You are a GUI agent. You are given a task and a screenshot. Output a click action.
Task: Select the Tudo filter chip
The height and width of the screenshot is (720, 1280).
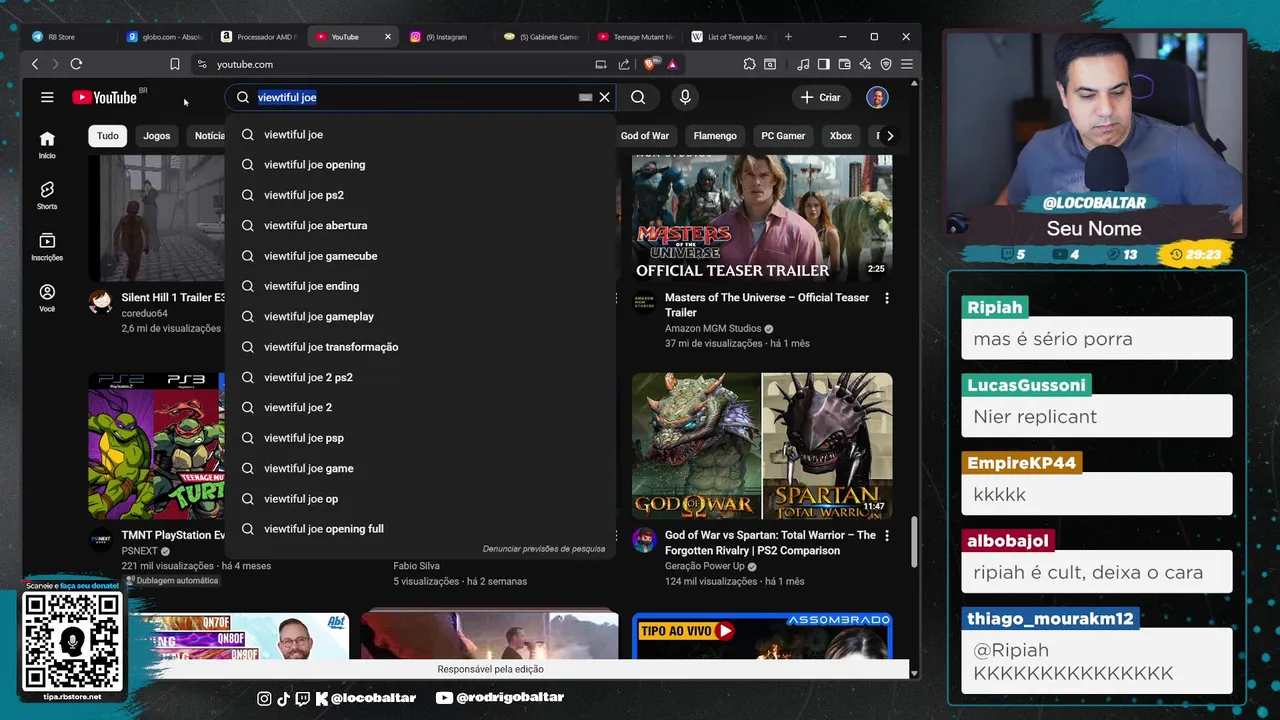point(107,136)
